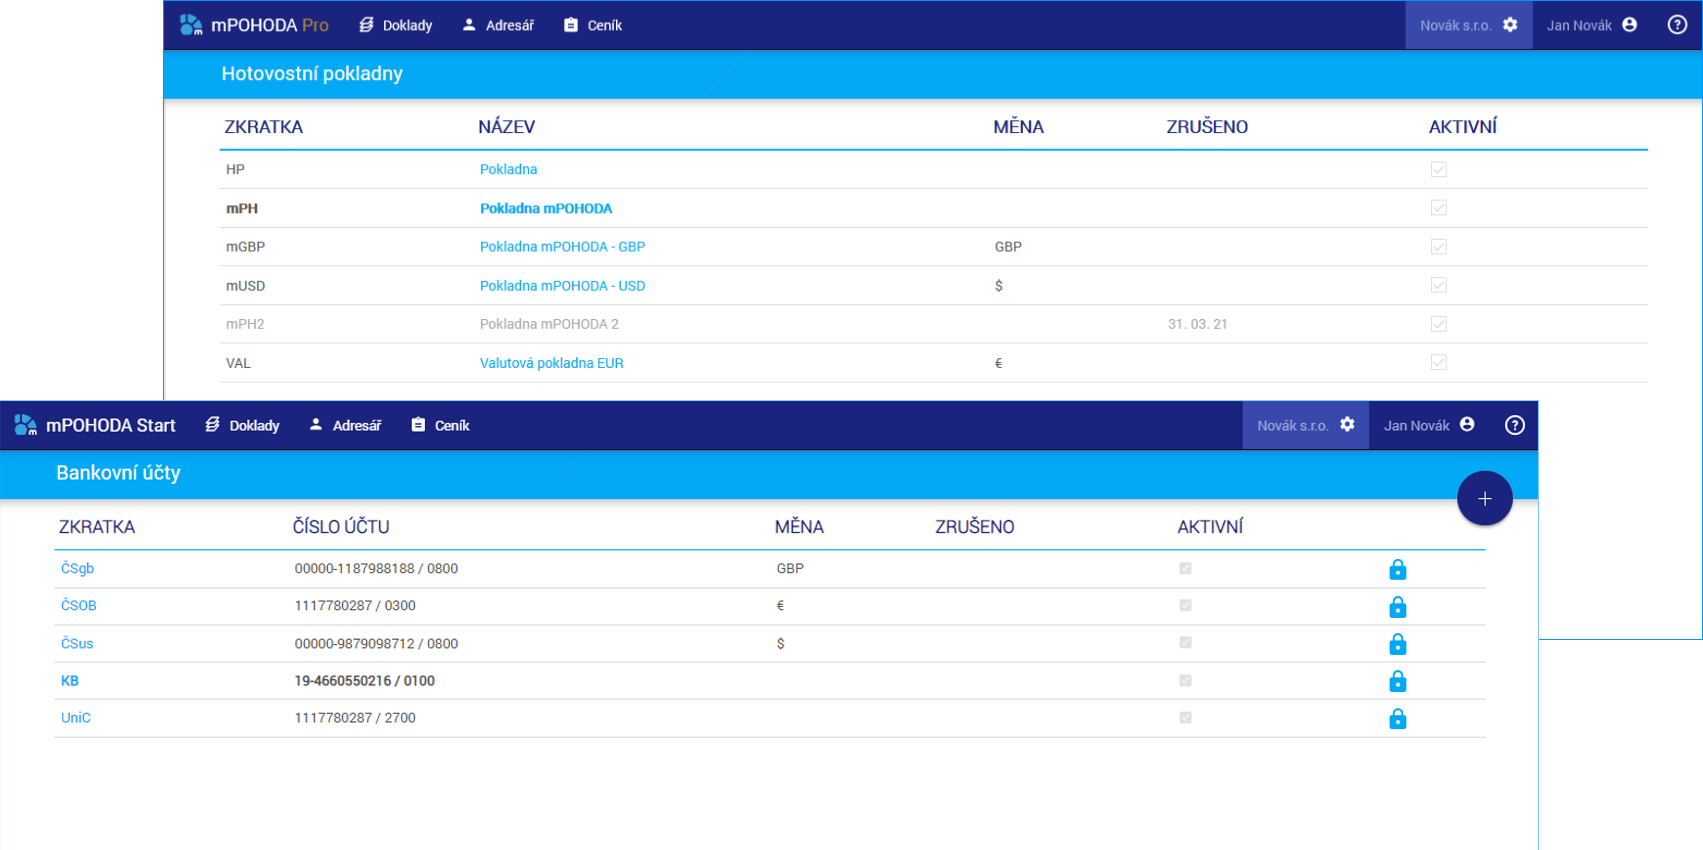
Task: Open Novák s.r.o. company settings in mPOHODA Start
Action: pyautogui.click(x=1305, y=425)
